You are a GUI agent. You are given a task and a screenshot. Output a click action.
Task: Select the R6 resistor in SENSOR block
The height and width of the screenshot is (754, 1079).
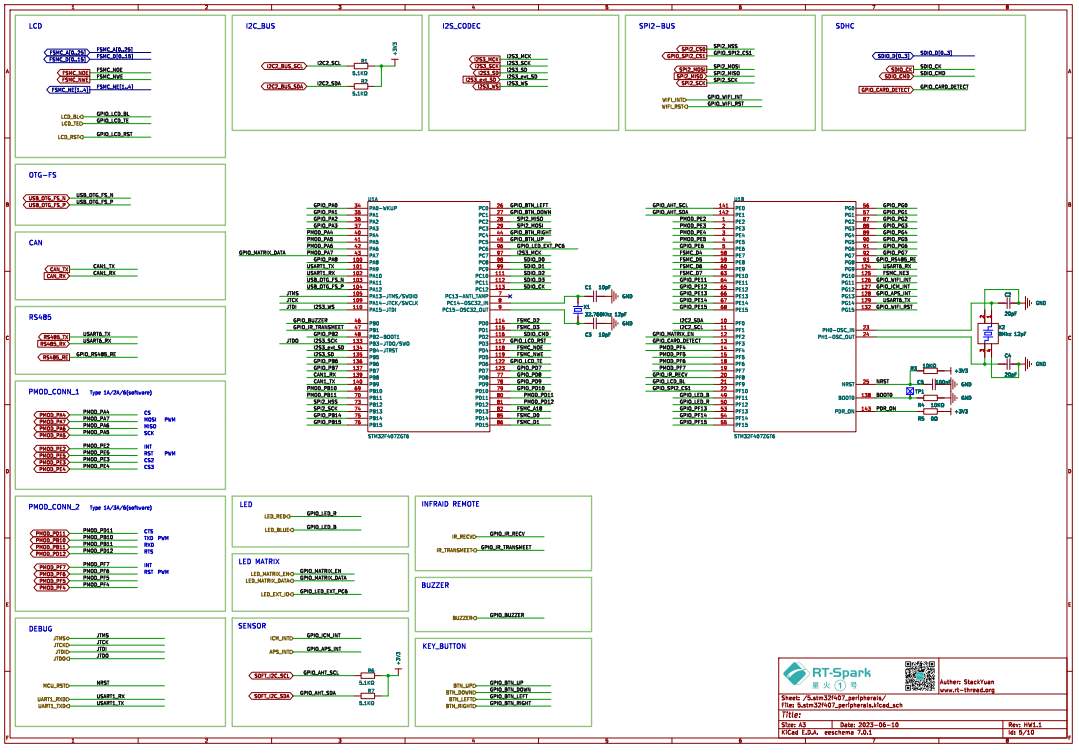point(371,675)
